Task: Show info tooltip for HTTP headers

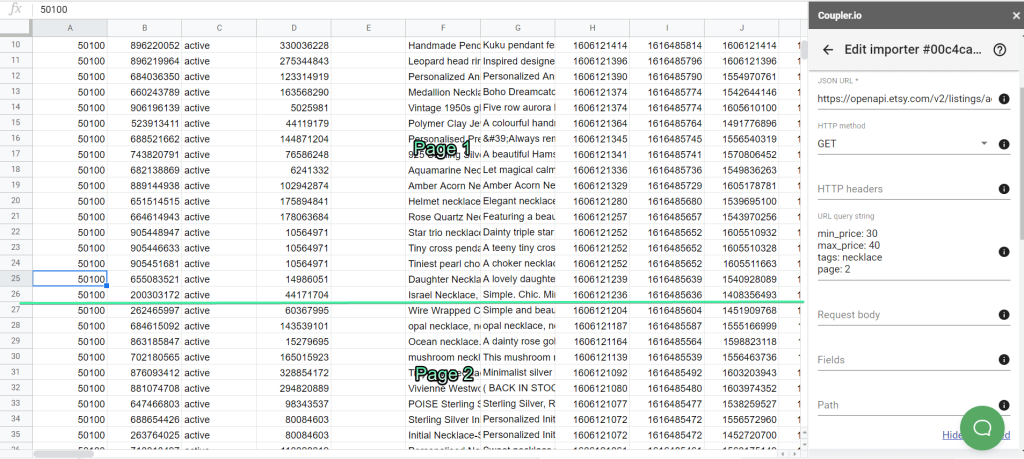Action: [1004, 189]
